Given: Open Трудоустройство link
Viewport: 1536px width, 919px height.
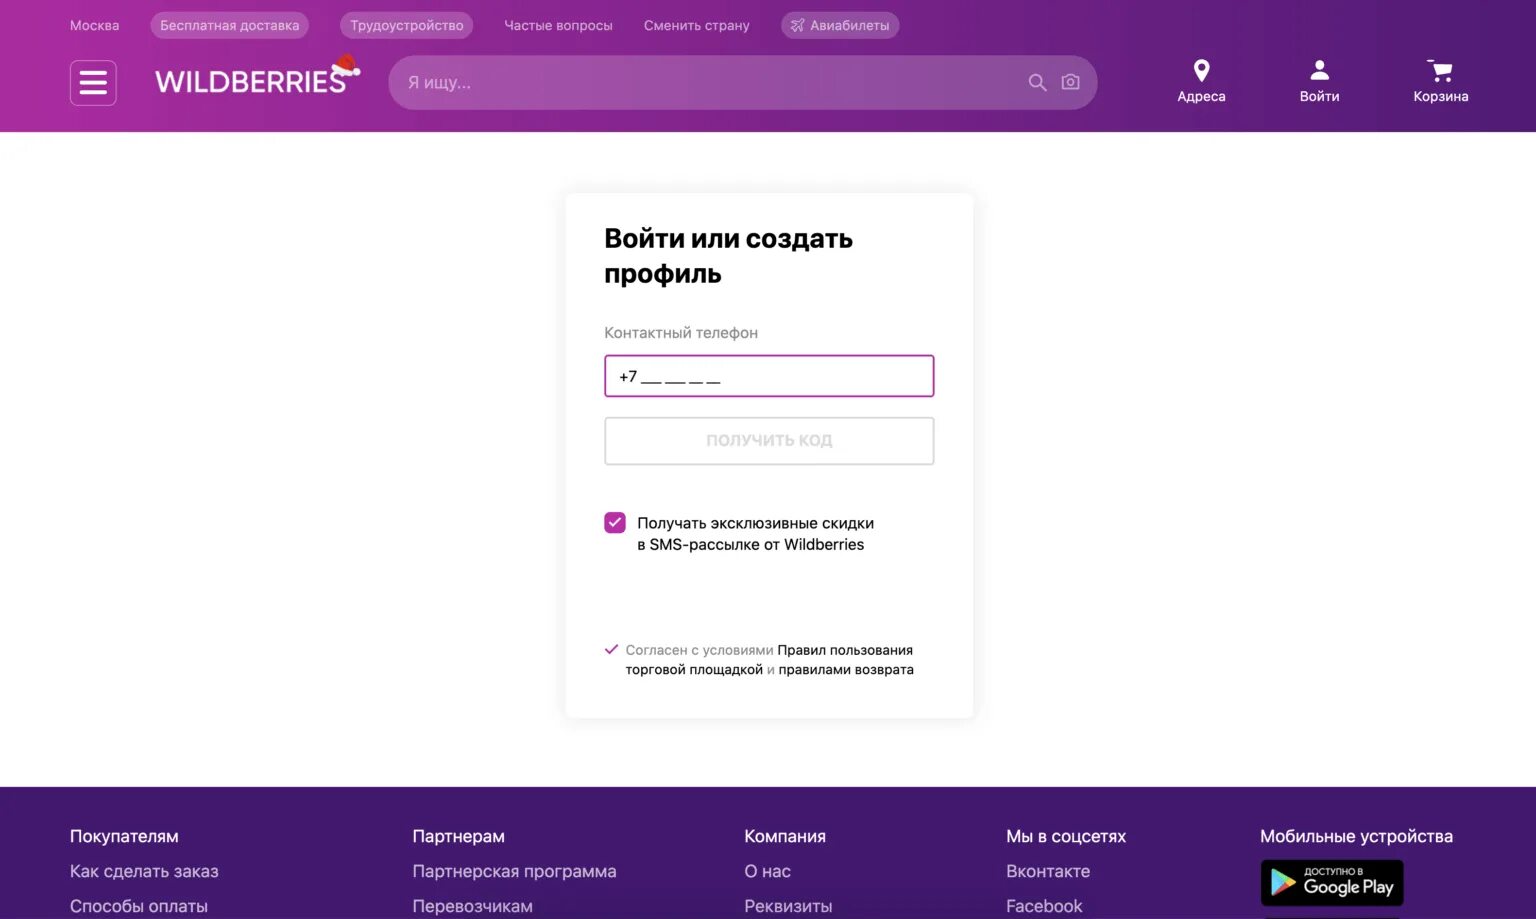Looking at the screenshot, I should (x=406, y=25).
